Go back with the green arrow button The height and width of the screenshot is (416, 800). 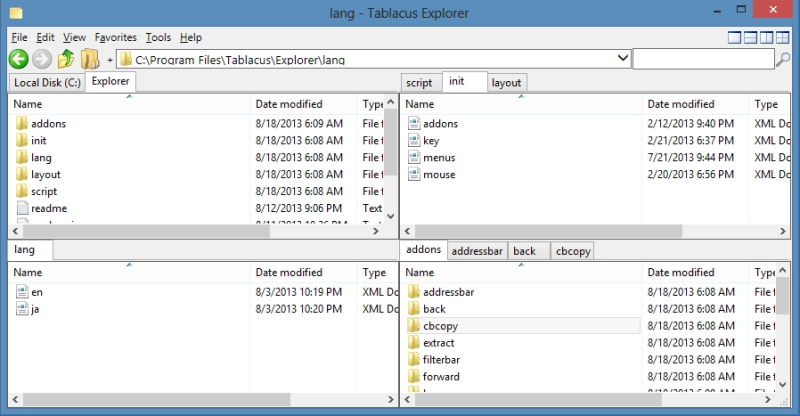pos(19,59)
